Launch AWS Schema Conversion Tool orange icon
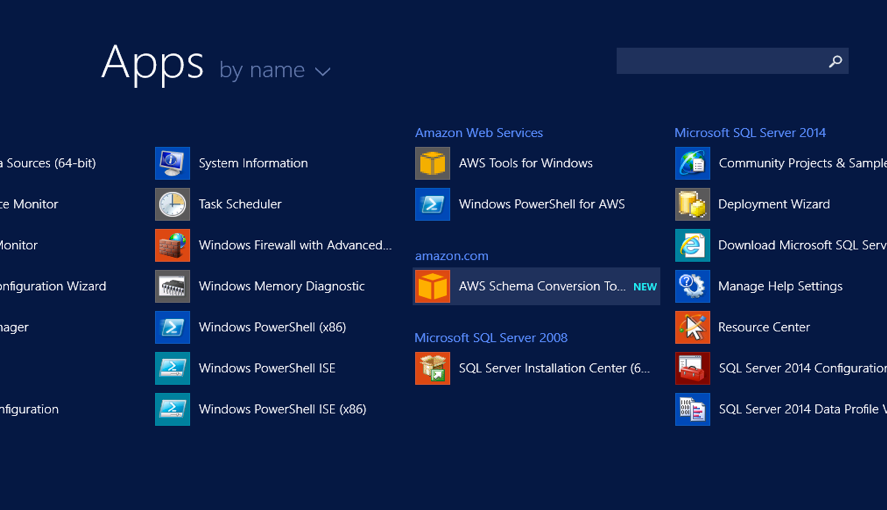Viewport: 887px width, 510px height. click(x=433, y=286)
